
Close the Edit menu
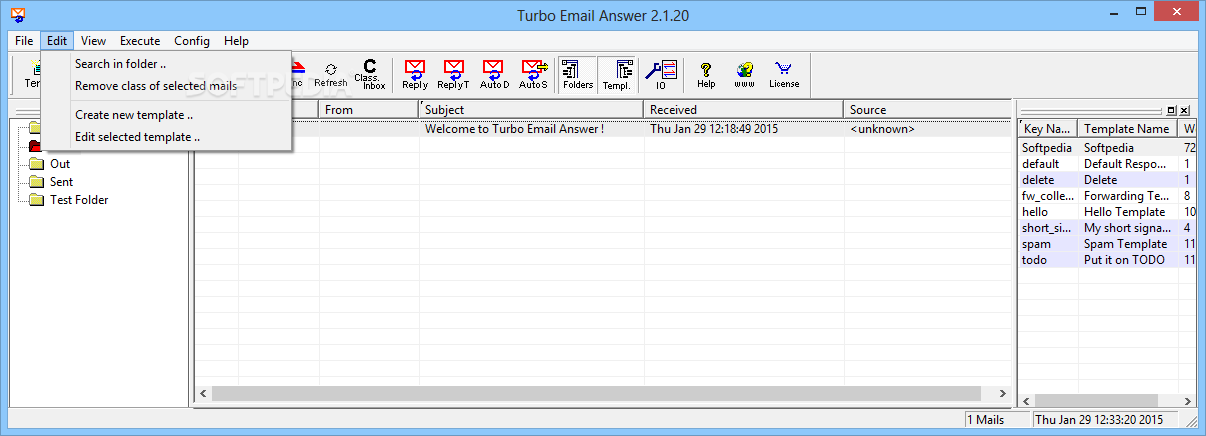coord(57,41)
